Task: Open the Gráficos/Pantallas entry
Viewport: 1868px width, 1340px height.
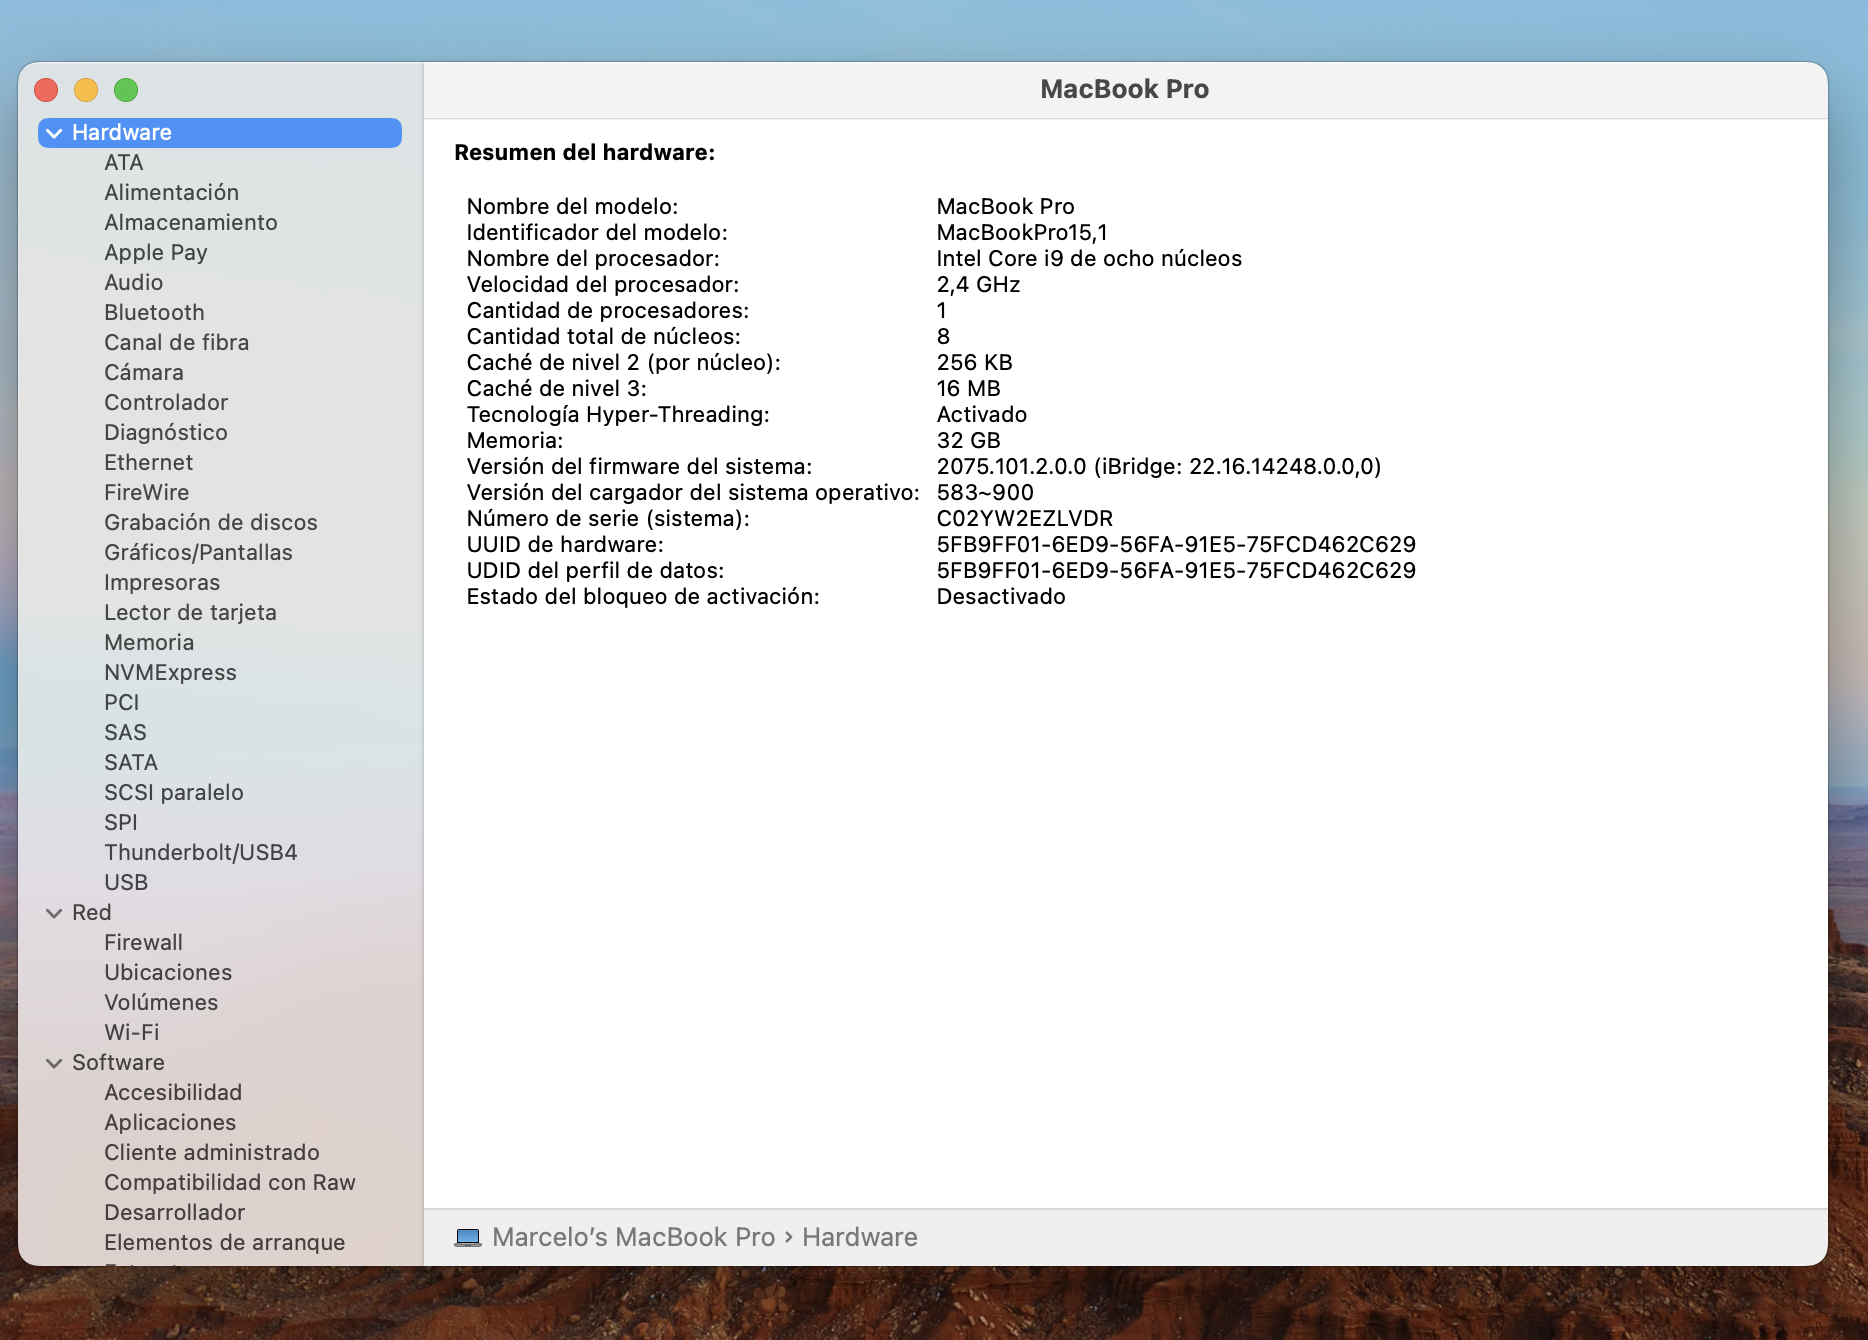Action: (198, 553)
